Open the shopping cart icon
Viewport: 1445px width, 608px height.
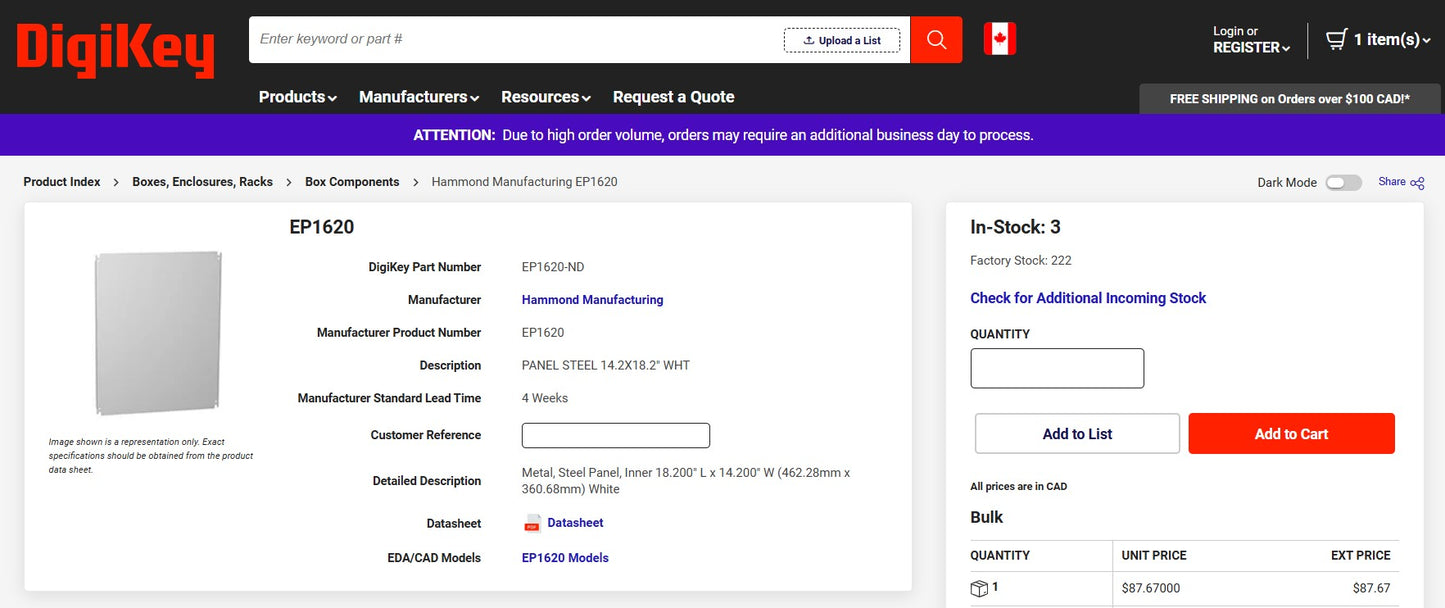pyautogui.click(x=1336, y=39)
